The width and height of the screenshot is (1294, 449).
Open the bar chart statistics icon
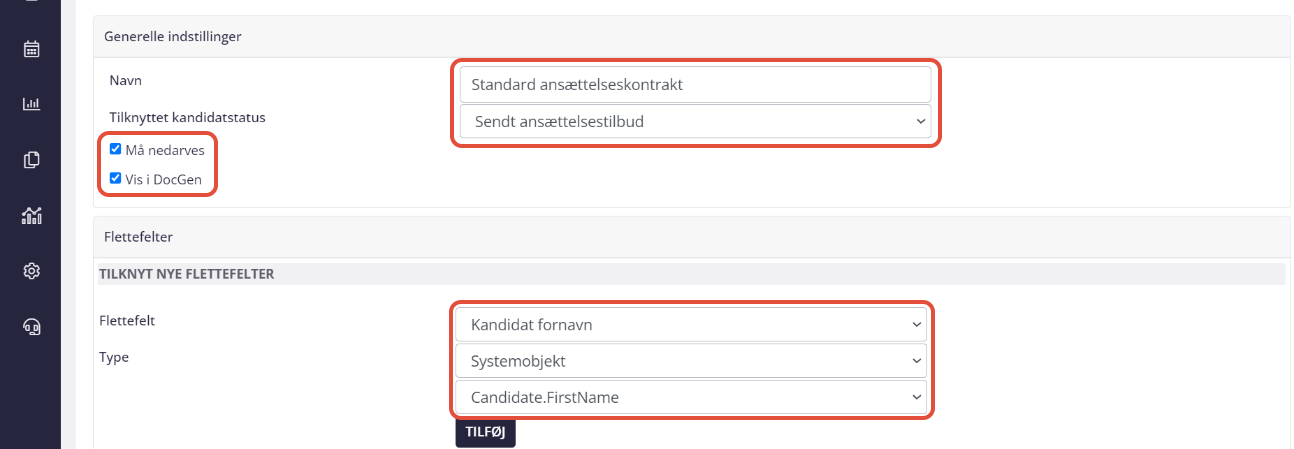[32, 104]
